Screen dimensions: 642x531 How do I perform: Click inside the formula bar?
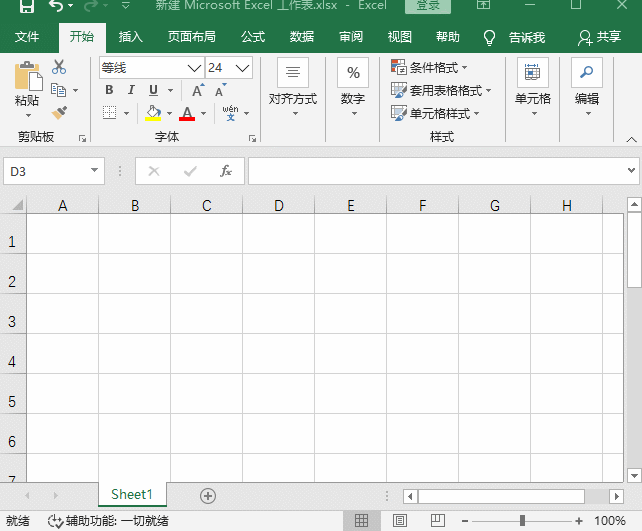tap(436, 171)
